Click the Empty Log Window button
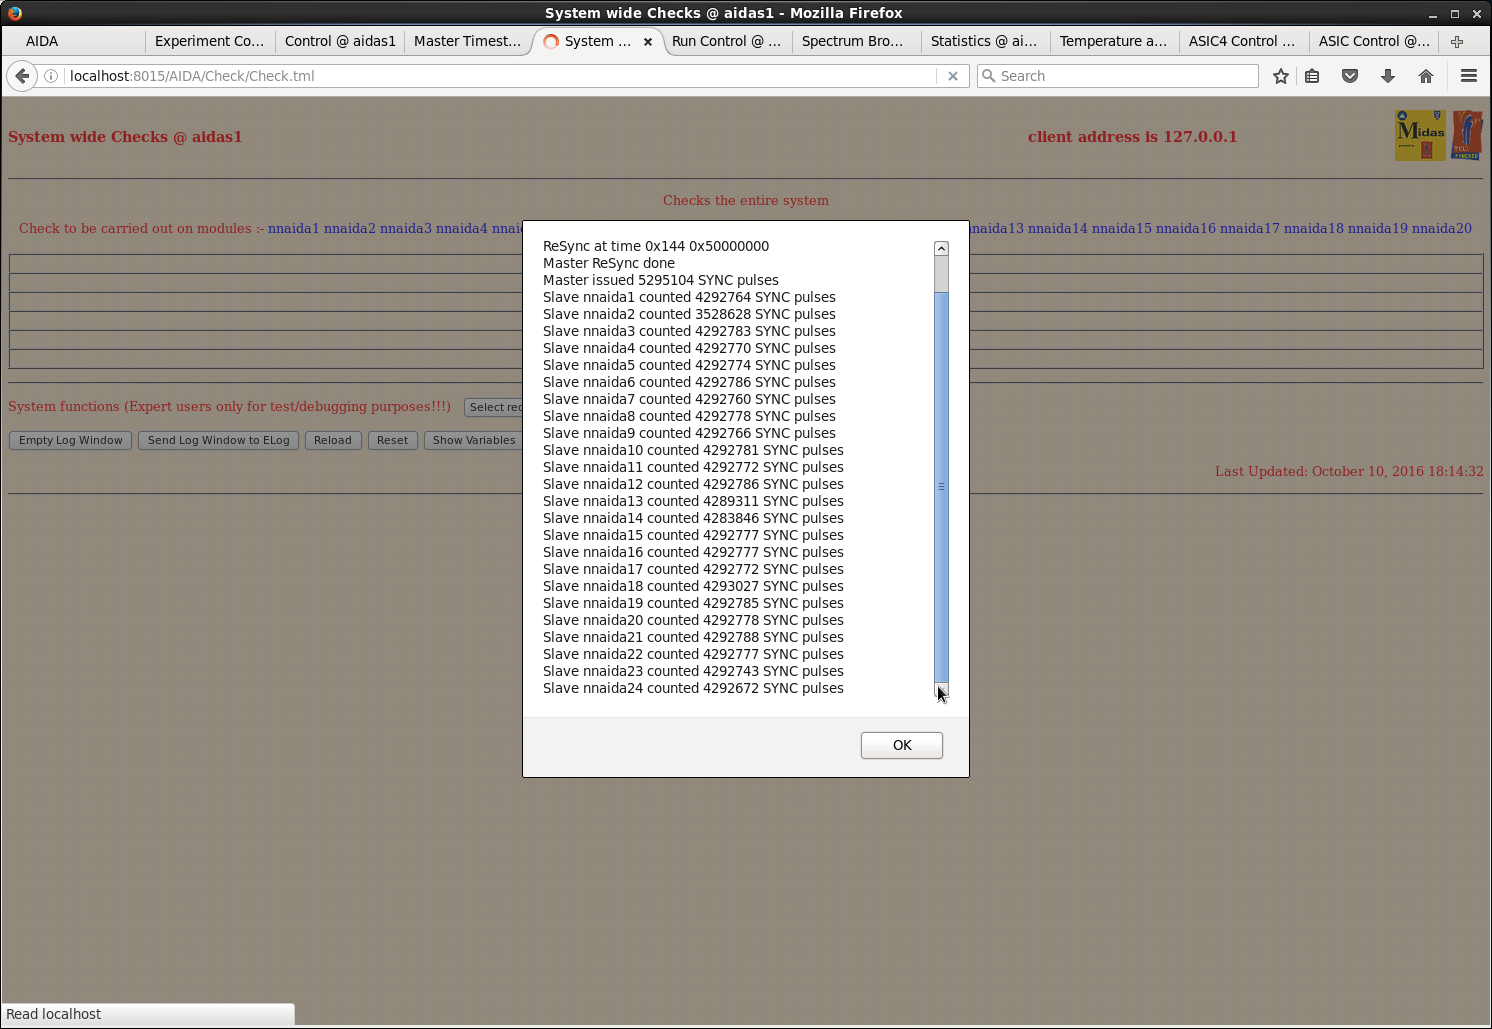1492x1029 pixels. click(x=71, y=440)
